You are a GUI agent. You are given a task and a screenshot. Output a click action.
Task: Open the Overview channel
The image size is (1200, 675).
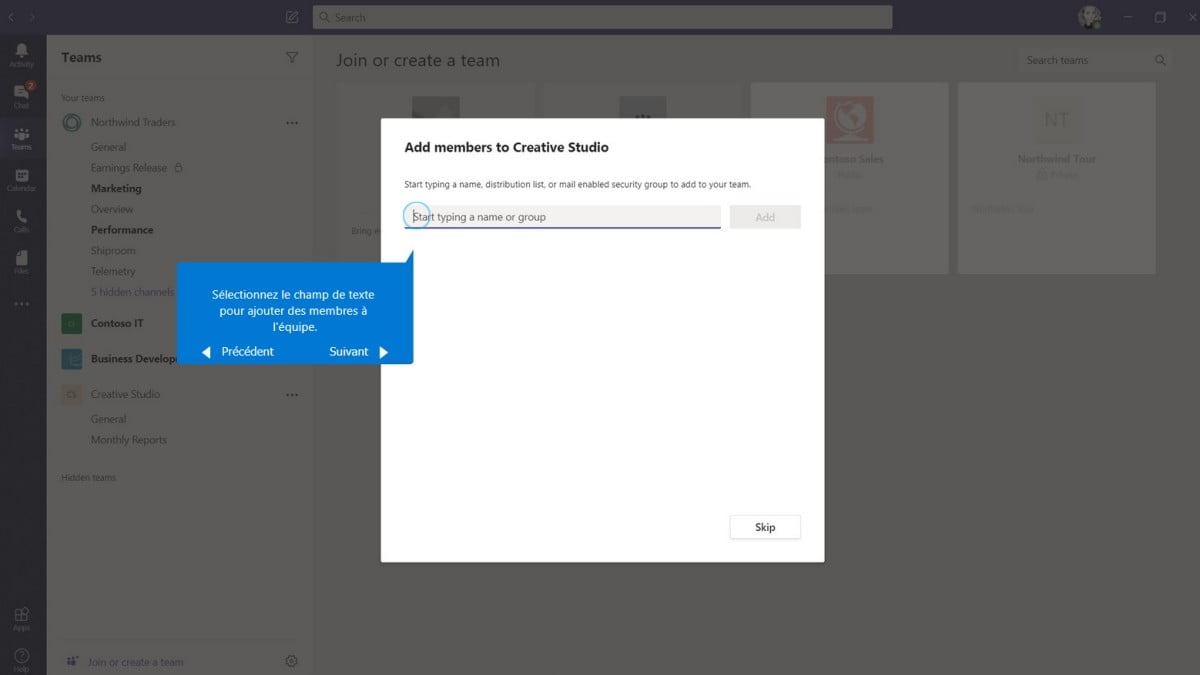coord(112,209)
